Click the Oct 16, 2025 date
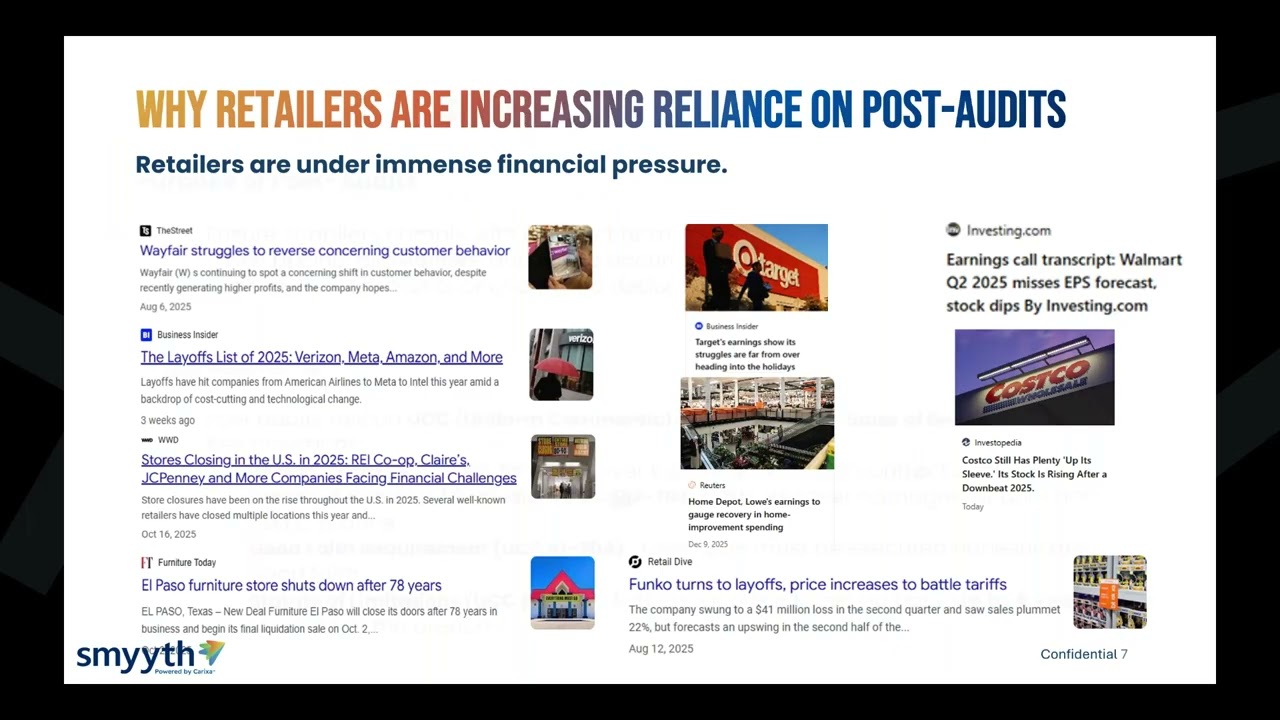Viewport: 1280px width, 720px height. pos(168,534)
